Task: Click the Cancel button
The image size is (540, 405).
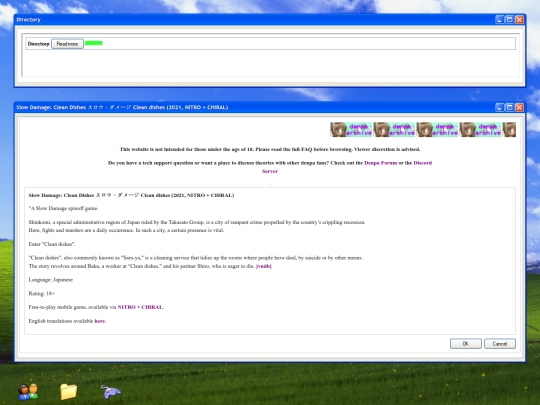Action: pos(500,344)
